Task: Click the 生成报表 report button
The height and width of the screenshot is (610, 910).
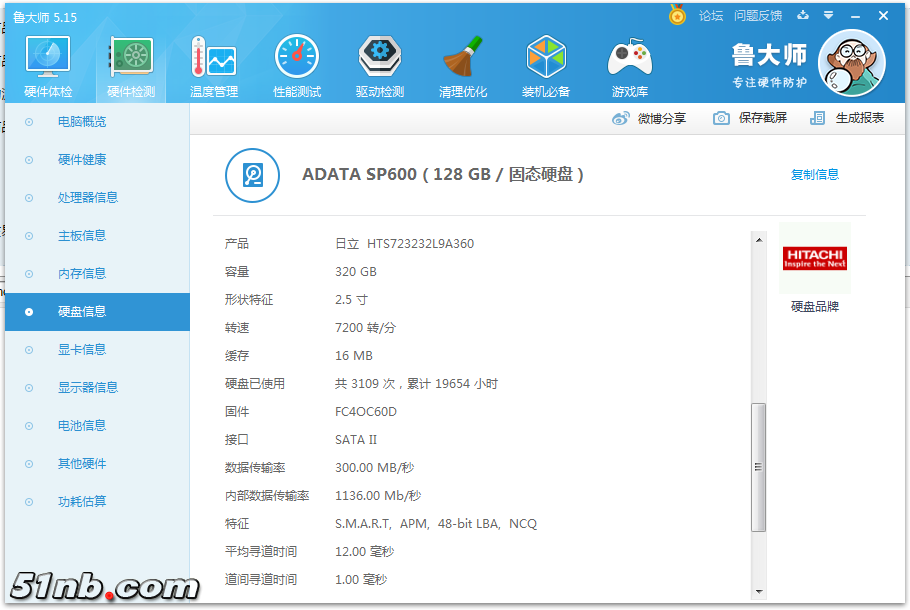Action: click(847, 118)
